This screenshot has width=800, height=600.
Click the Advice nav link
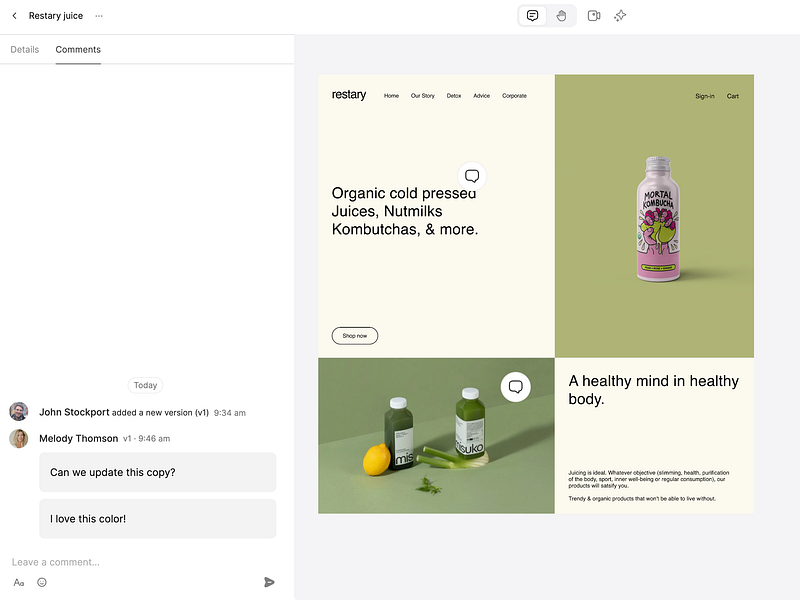coord(481,96)
